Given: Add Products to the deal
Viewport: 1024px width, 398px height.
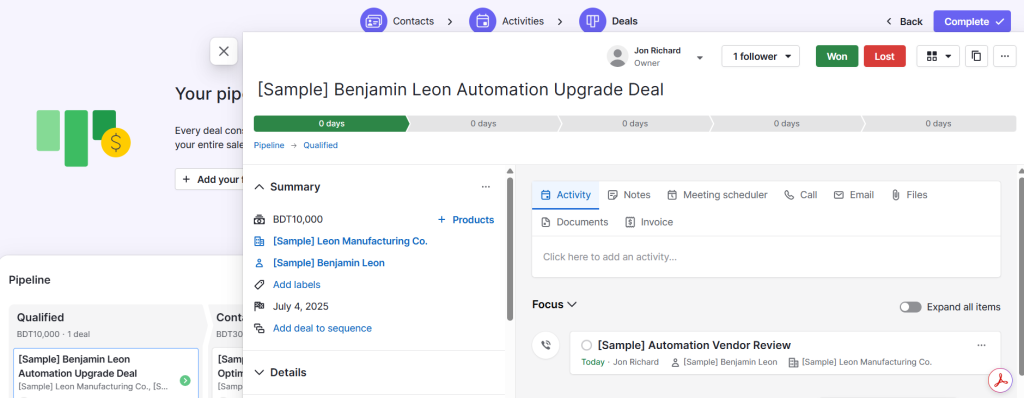Looking at the screenshot, I should point(466,220).
